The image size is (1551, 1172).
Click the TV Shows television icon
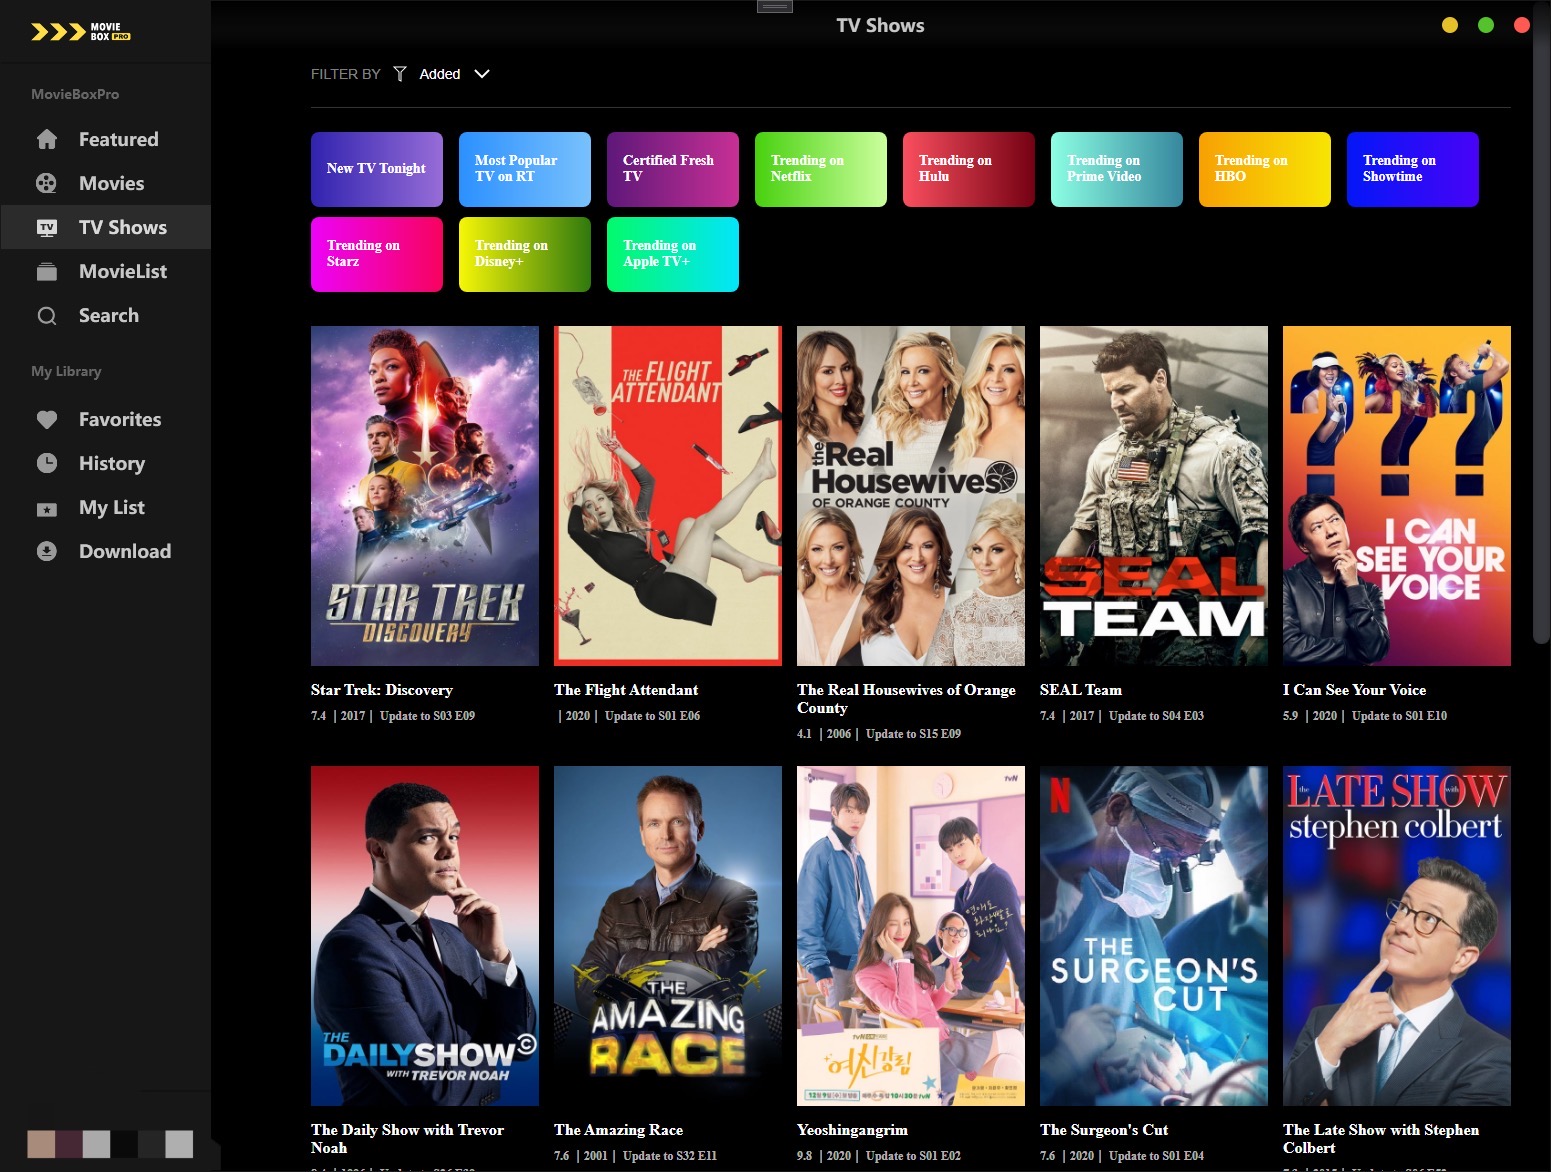point(46,227)
